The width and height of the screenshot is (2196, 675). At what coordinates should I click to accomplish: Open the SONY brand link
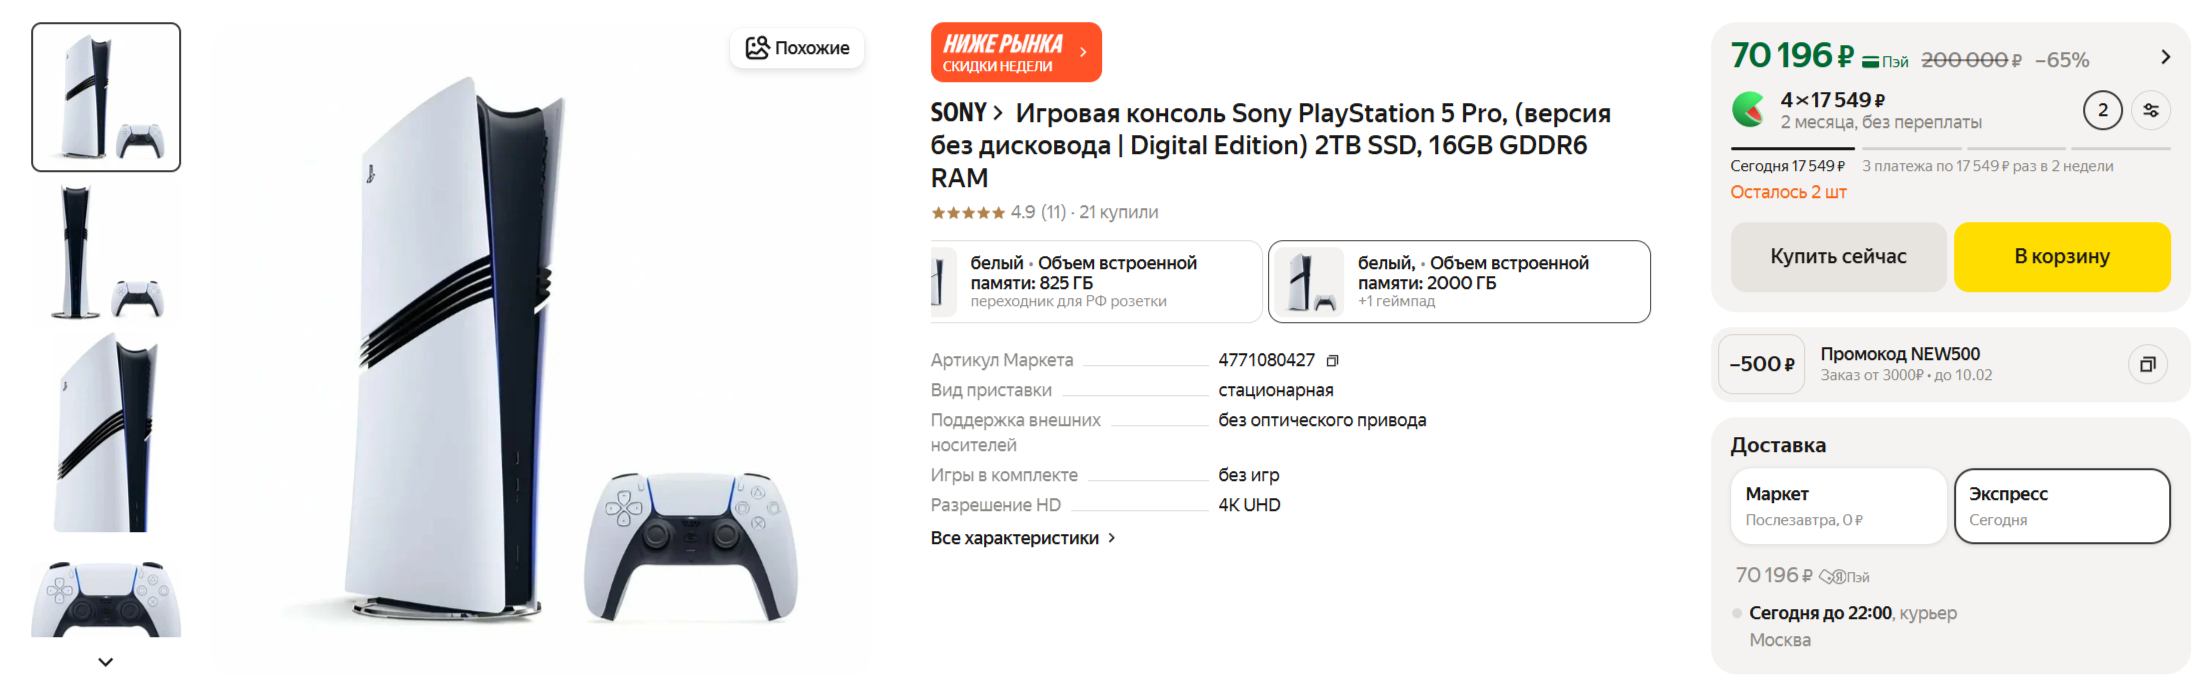coord(965,113)
